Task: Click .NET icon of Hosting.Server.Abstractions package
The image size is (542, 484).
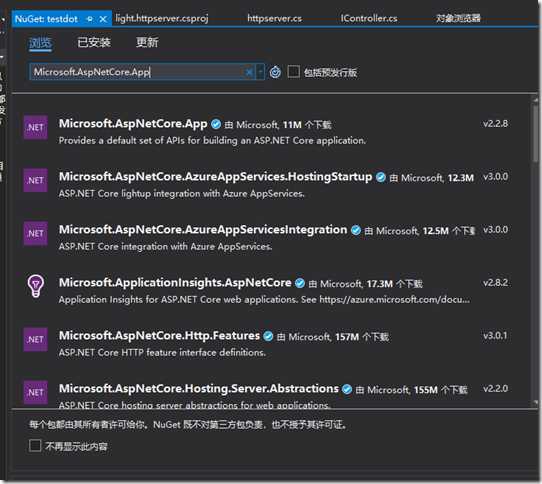Action: pos(36,392)
